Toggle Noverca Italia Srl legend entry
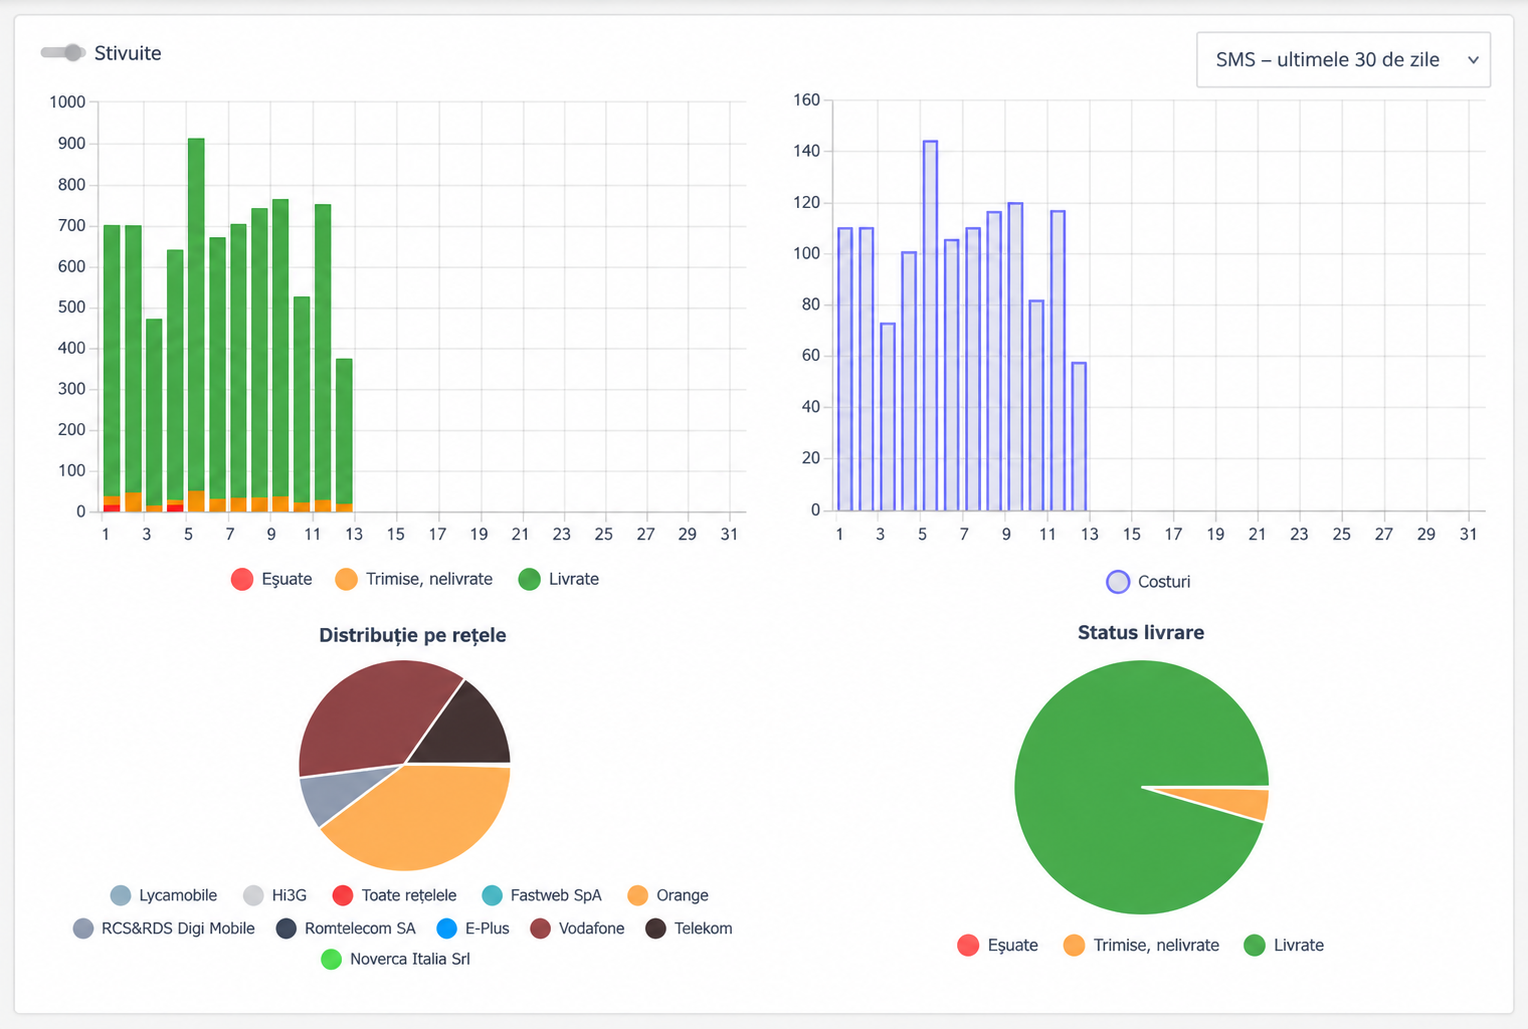 395,959
